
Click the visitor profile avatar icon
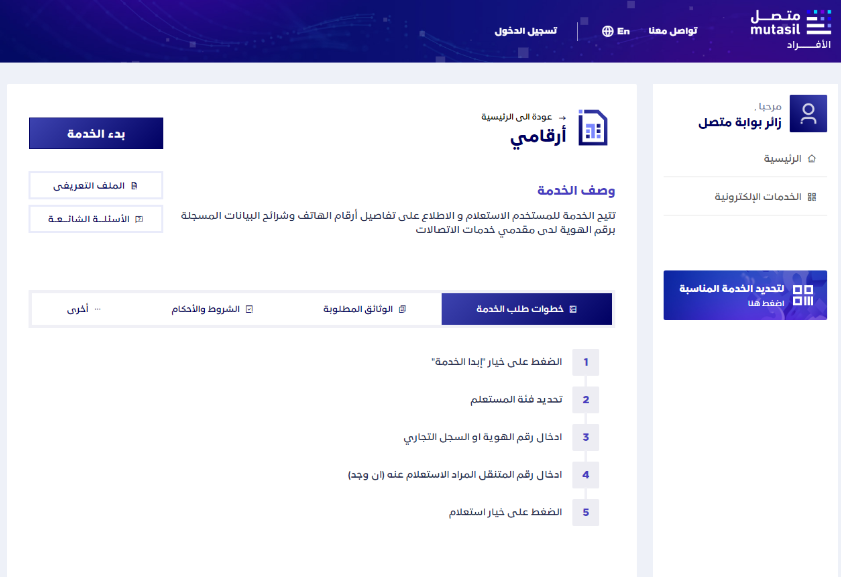(x=808, y=114)
